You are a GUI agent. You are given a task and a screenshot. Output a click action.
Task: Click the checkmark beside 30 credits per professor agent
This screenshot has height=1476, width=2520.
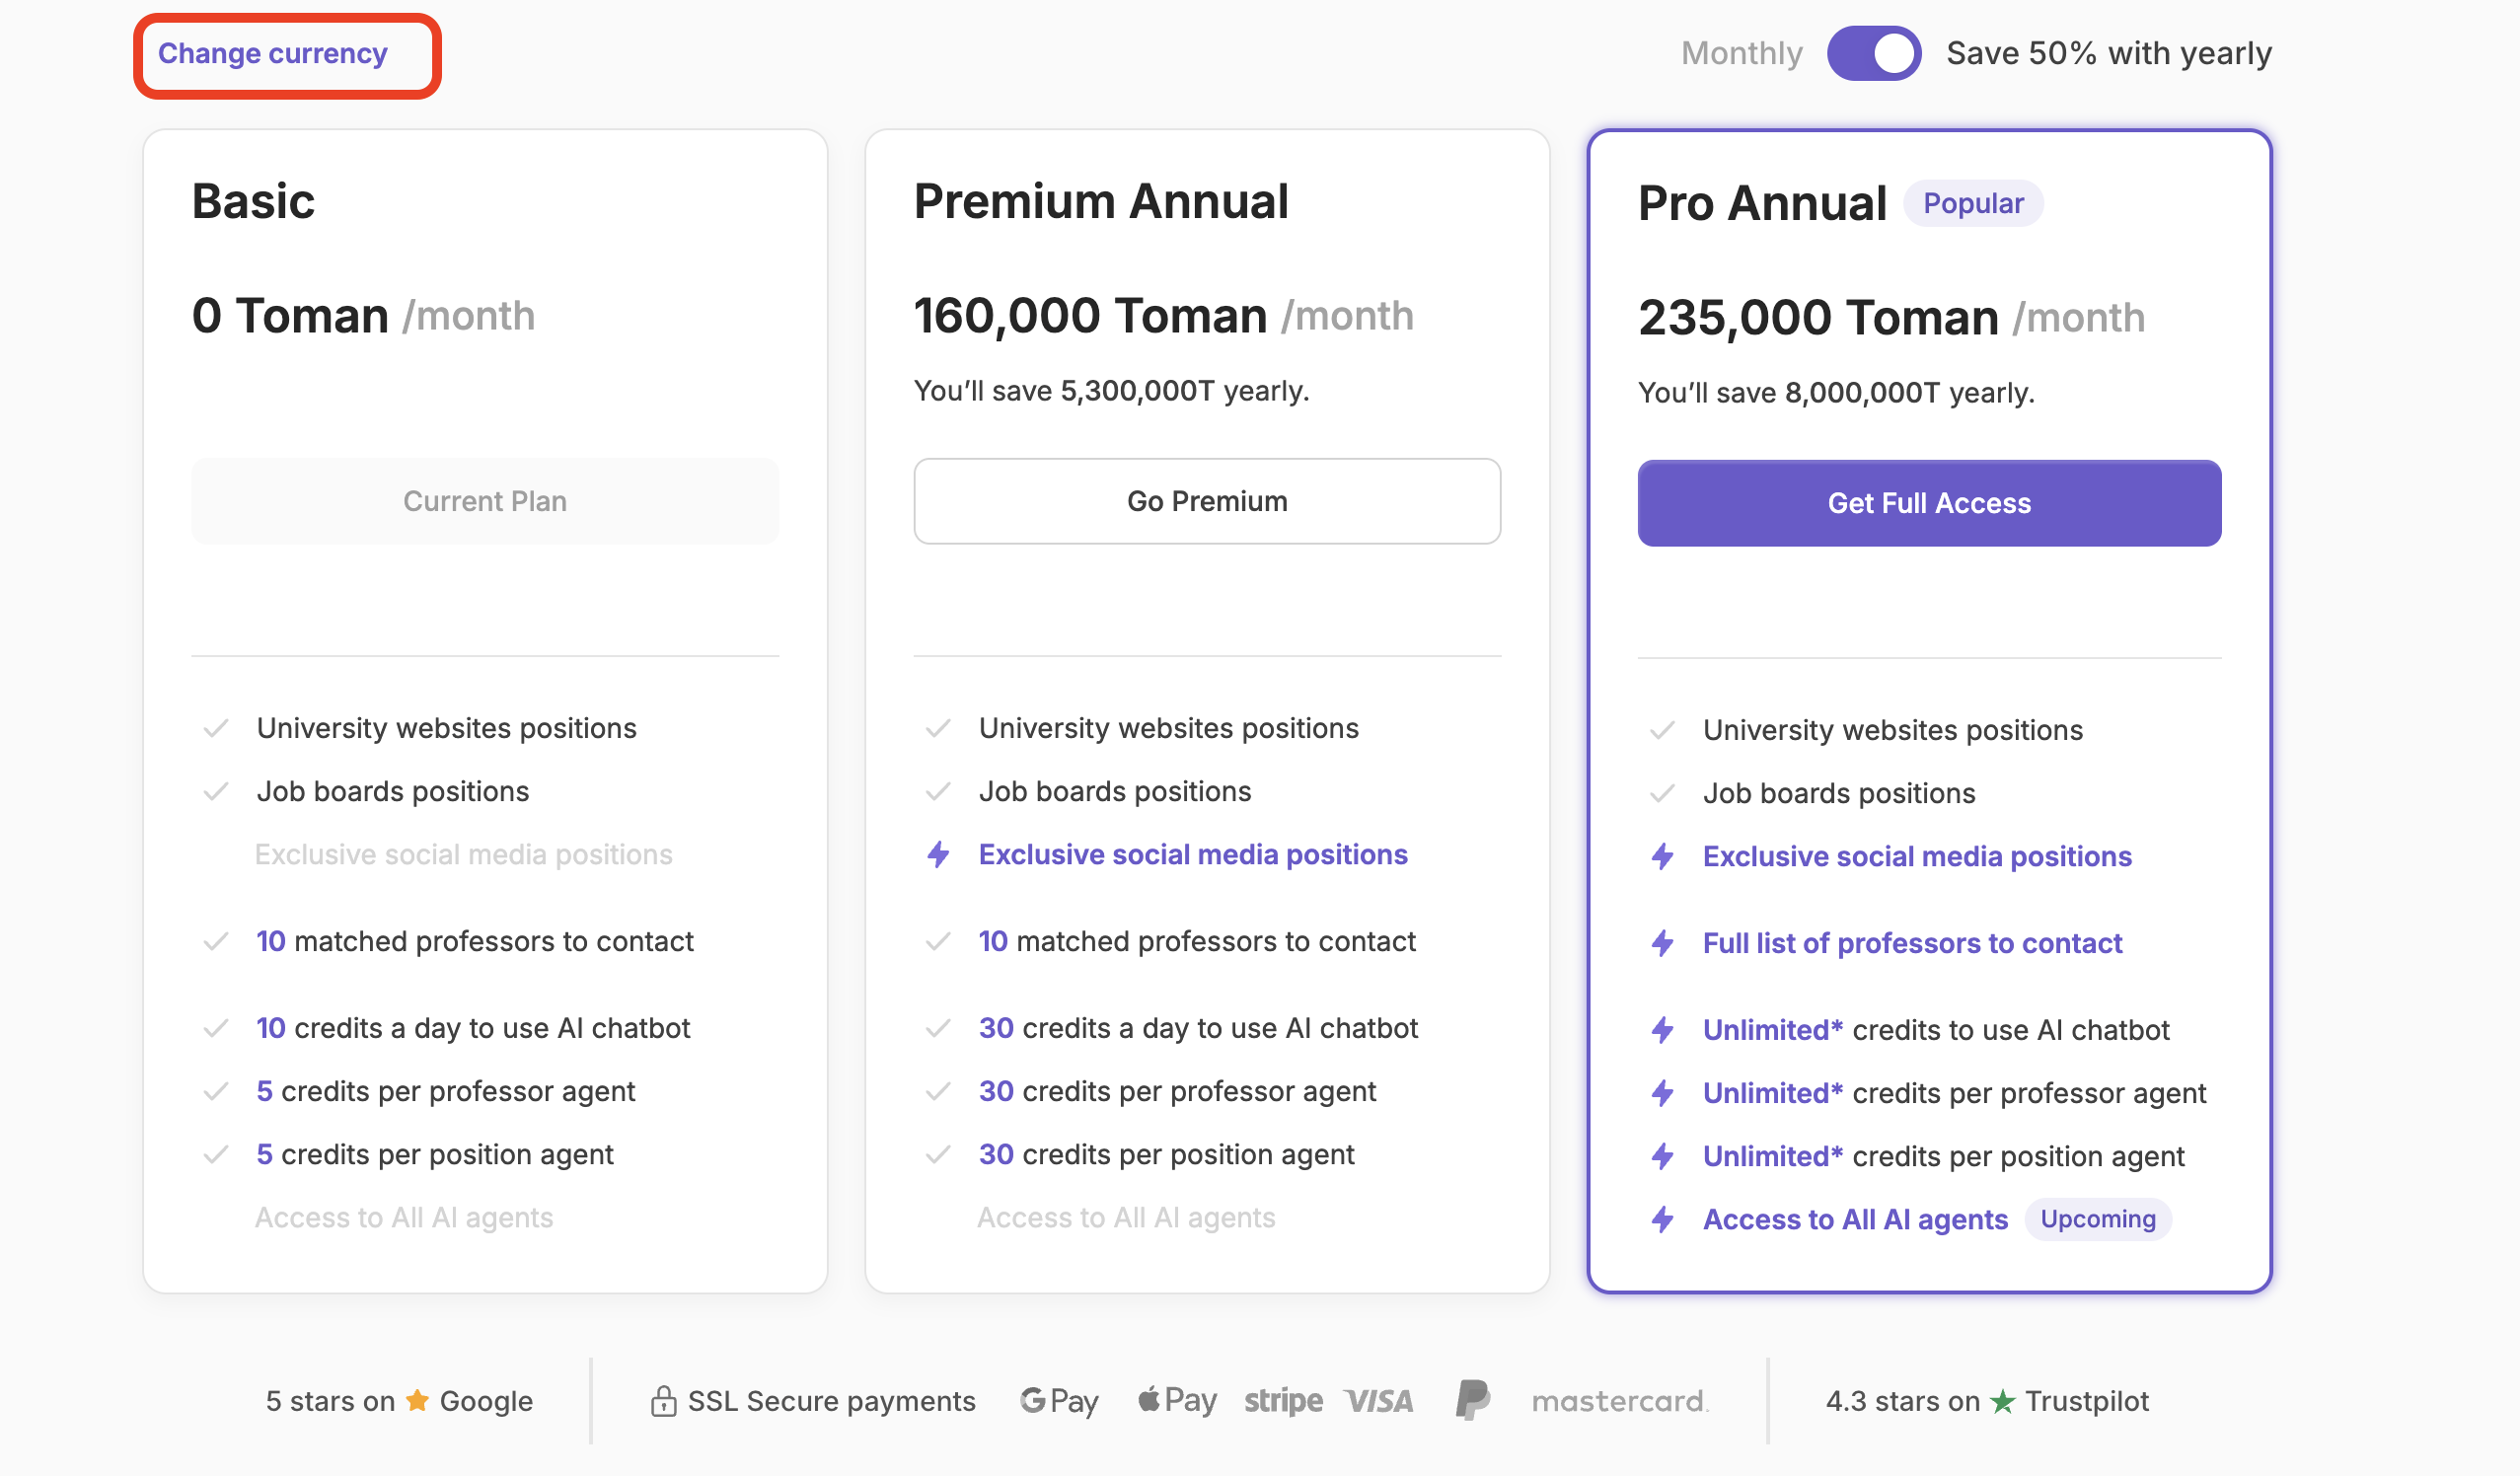[938, 1091]
